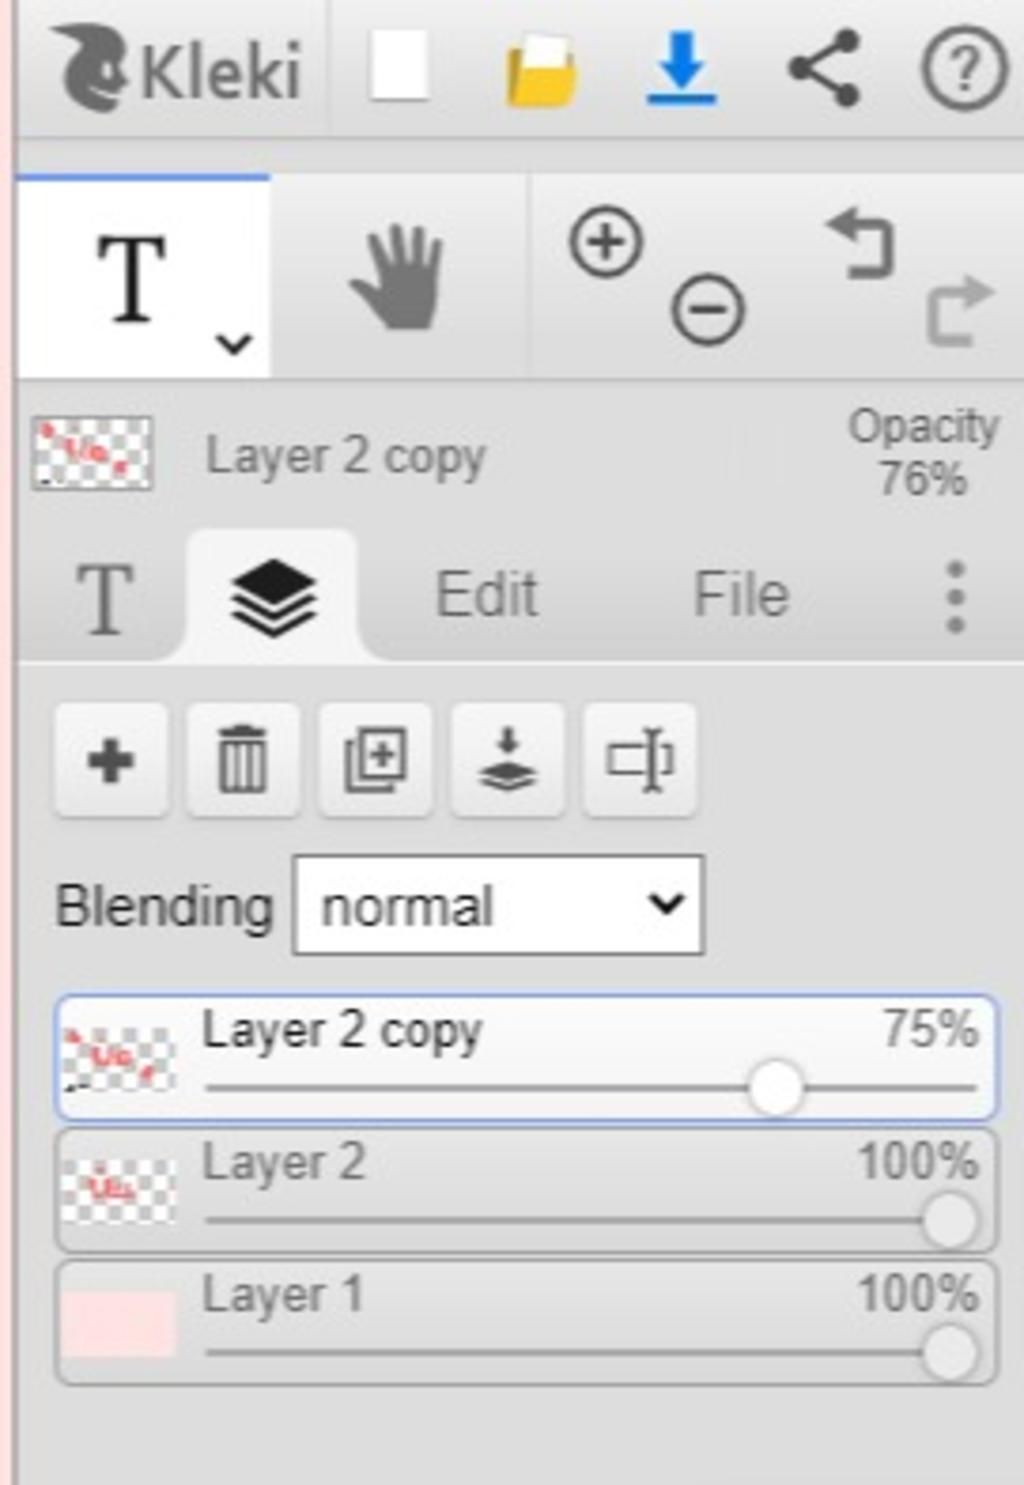Open an image via folder icon
This screenshot has width=1024, height=1485.
[541, 70]
